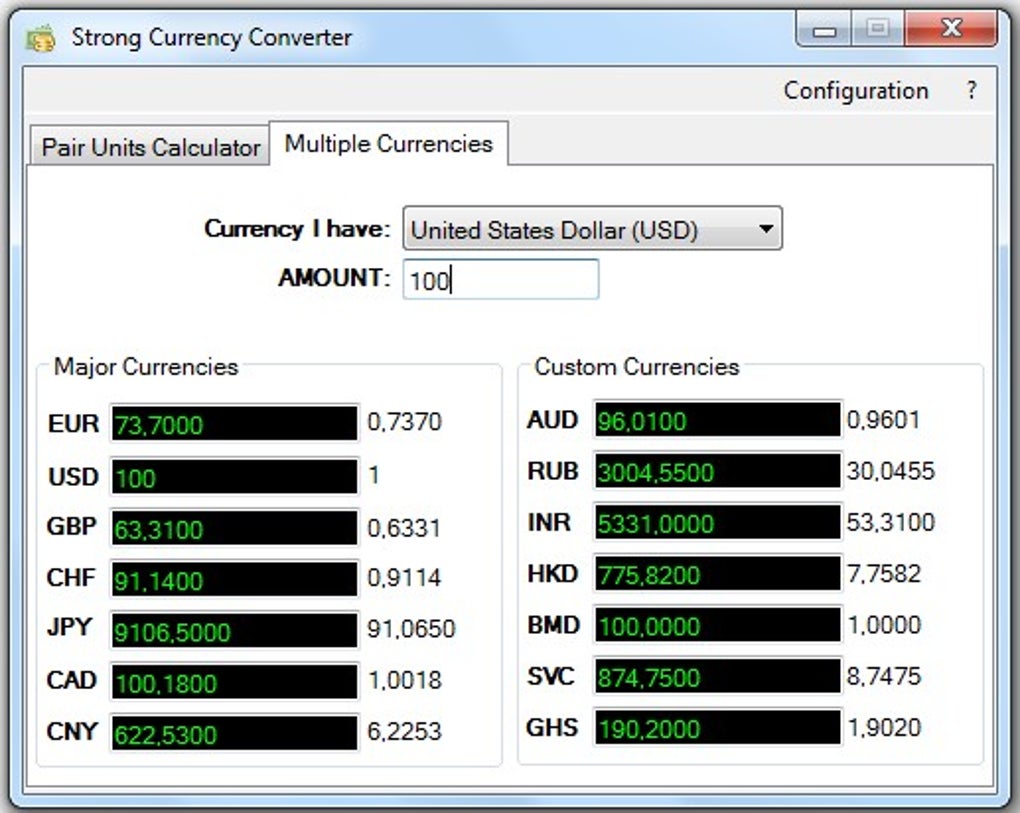Viewport: 1020px width, 813px height.
Task: Click the INR rate 53,3100
Action: pyautogui.click(x=891, y=522)
